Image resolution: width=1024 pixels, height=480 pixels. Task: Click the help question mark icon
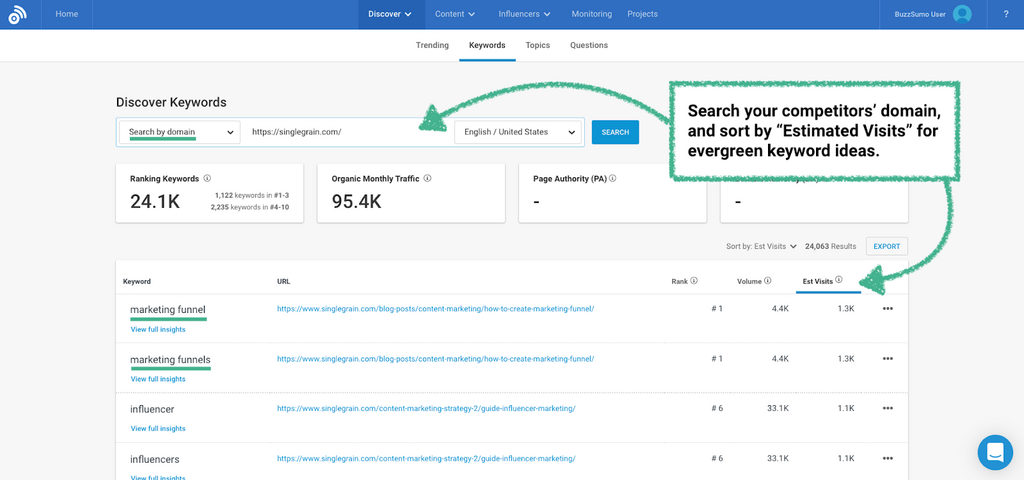coord(1005,14)
